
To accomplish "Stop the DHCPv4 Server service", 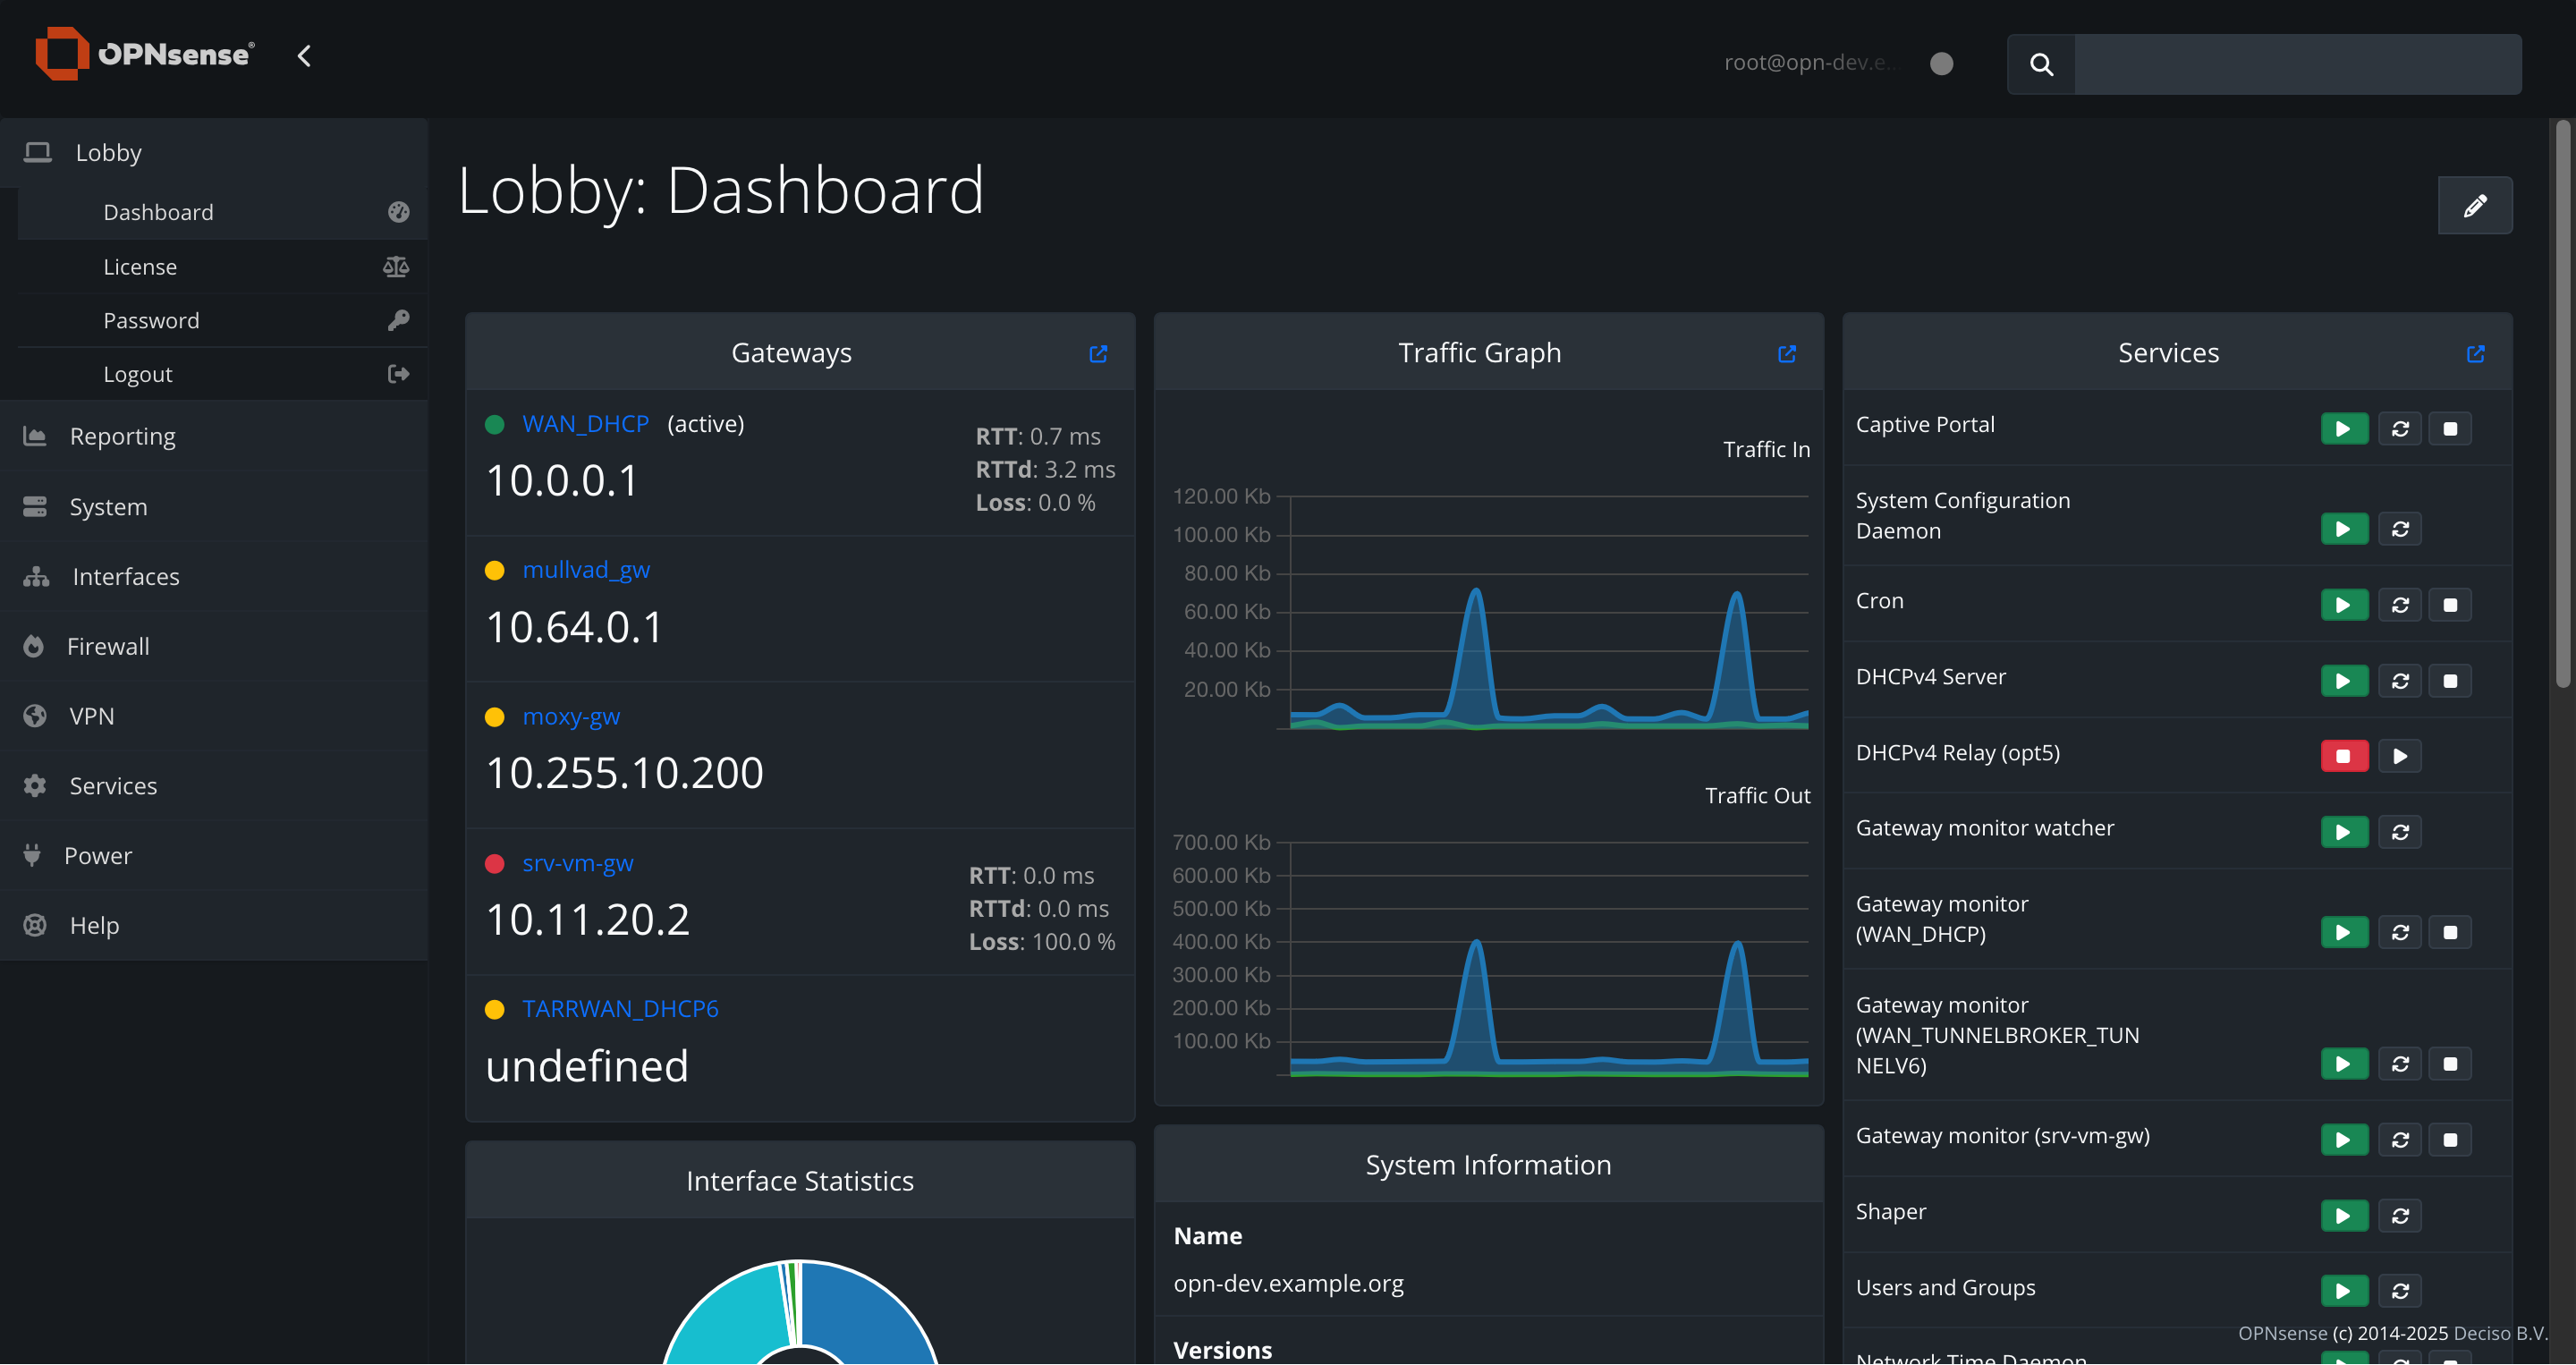I will (x=2450, y=681).
